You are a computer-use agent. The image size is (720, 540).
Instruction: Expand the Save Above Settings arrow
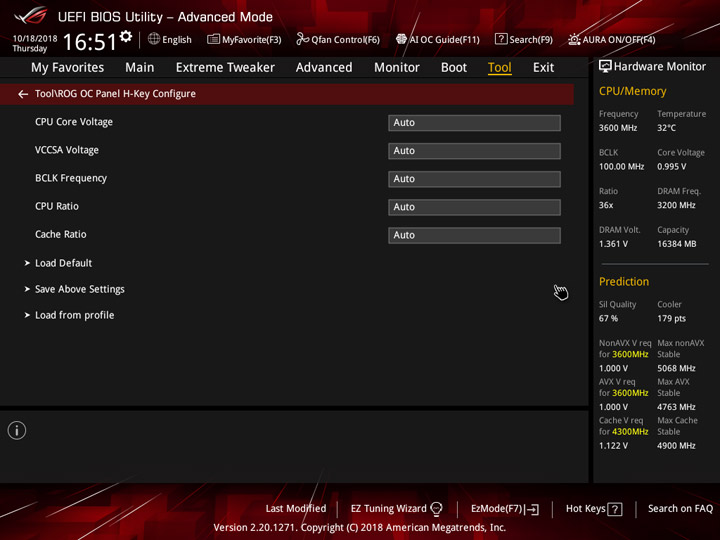[x=27, y=289]
